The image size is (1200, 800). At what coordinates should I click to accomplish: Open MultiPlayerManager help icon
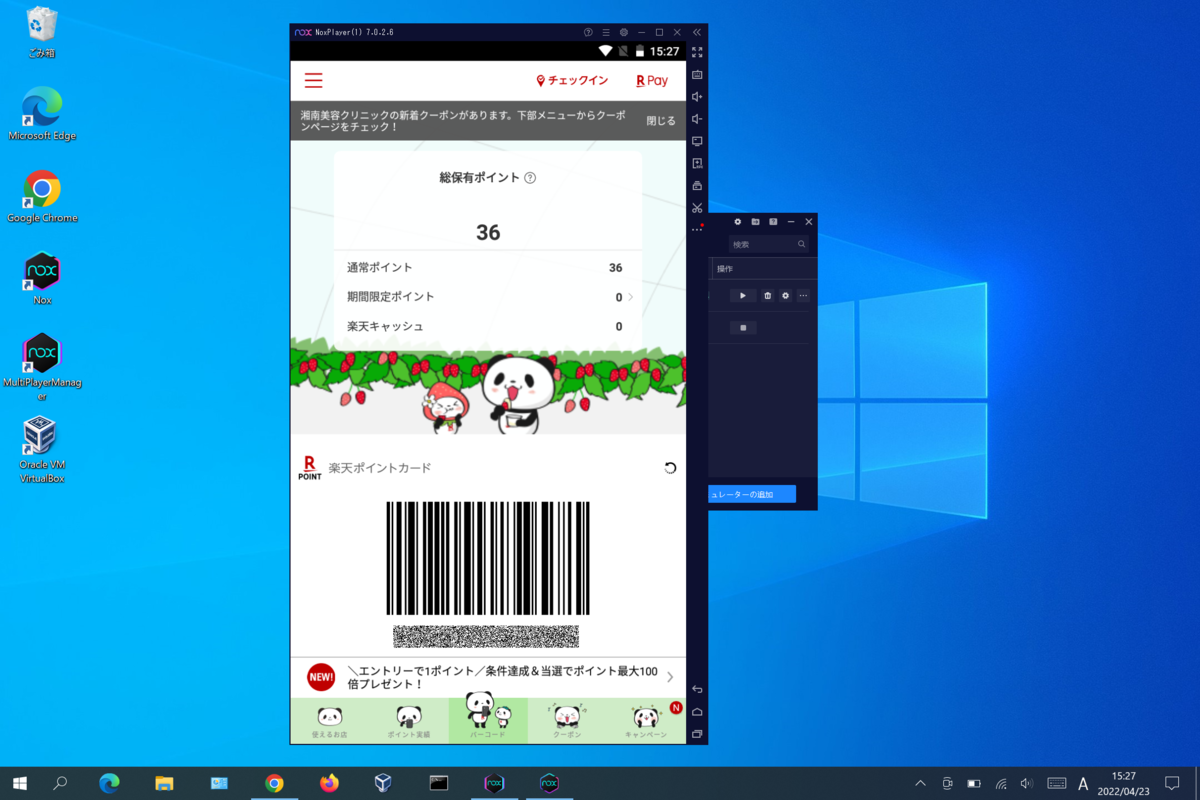pos(773,221)
